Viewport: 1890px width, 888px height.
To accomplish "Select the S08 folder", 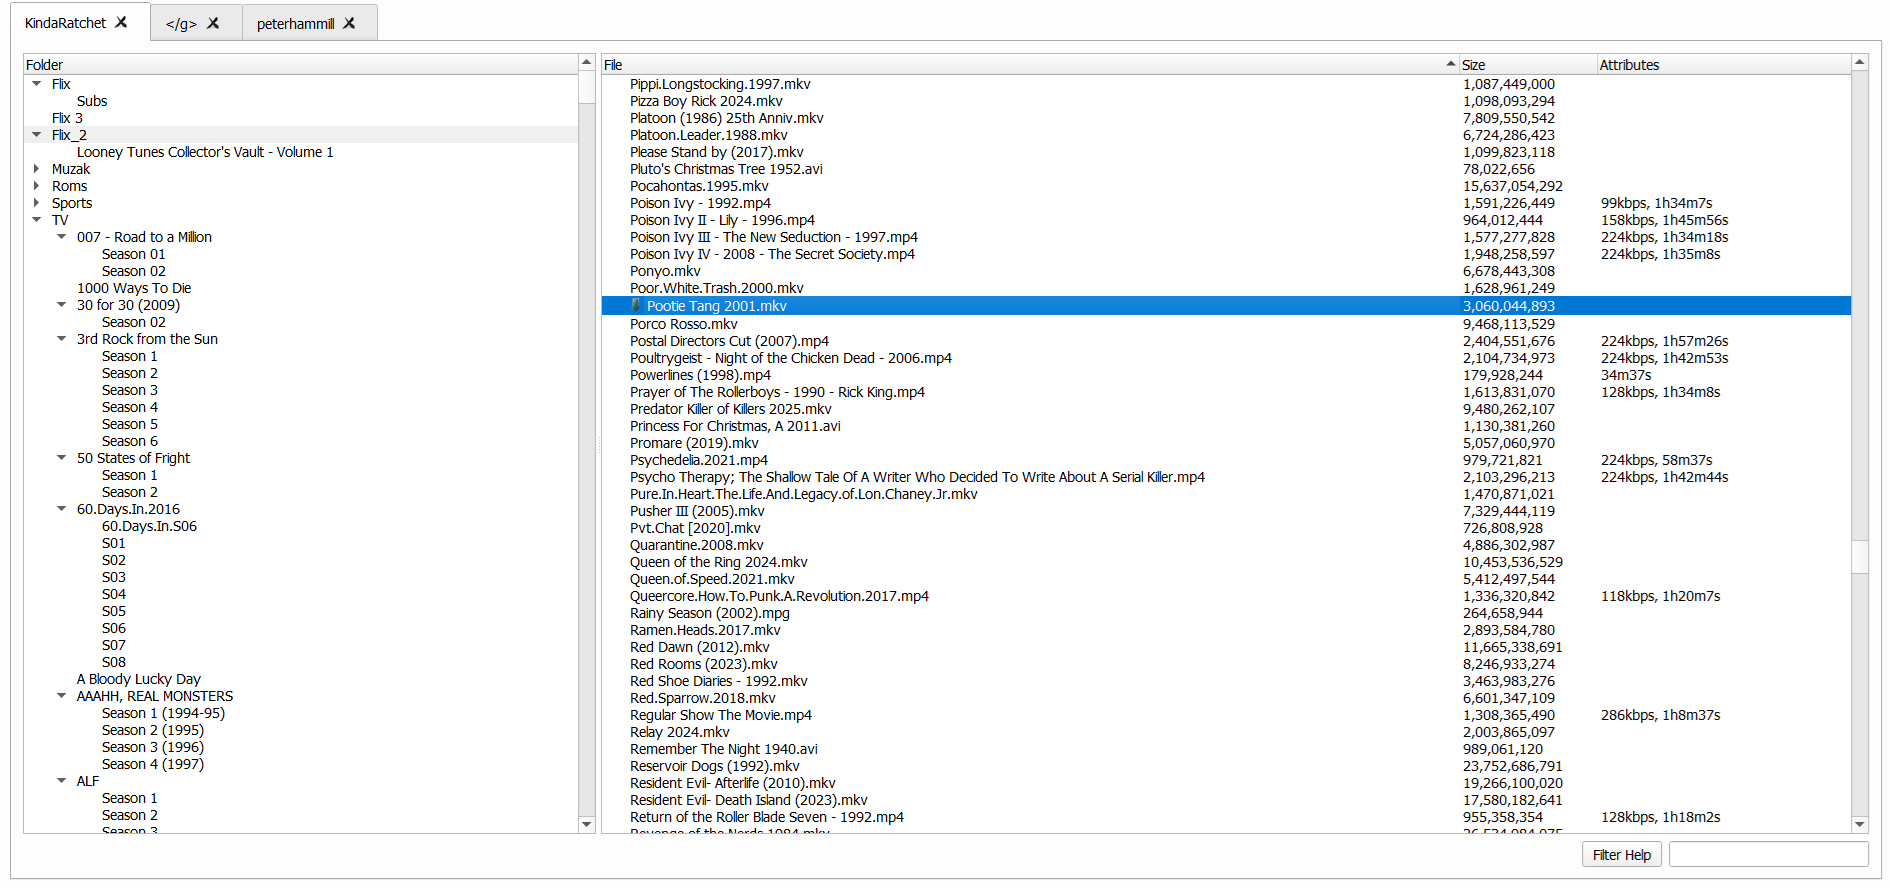I will click(114, 662).
